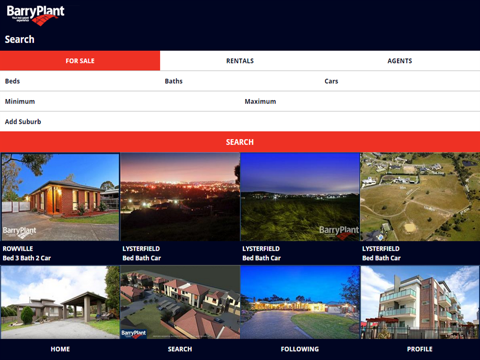Screen dimensions: 480x360
Task: Open the Beds dropdown
Action: 80,81
